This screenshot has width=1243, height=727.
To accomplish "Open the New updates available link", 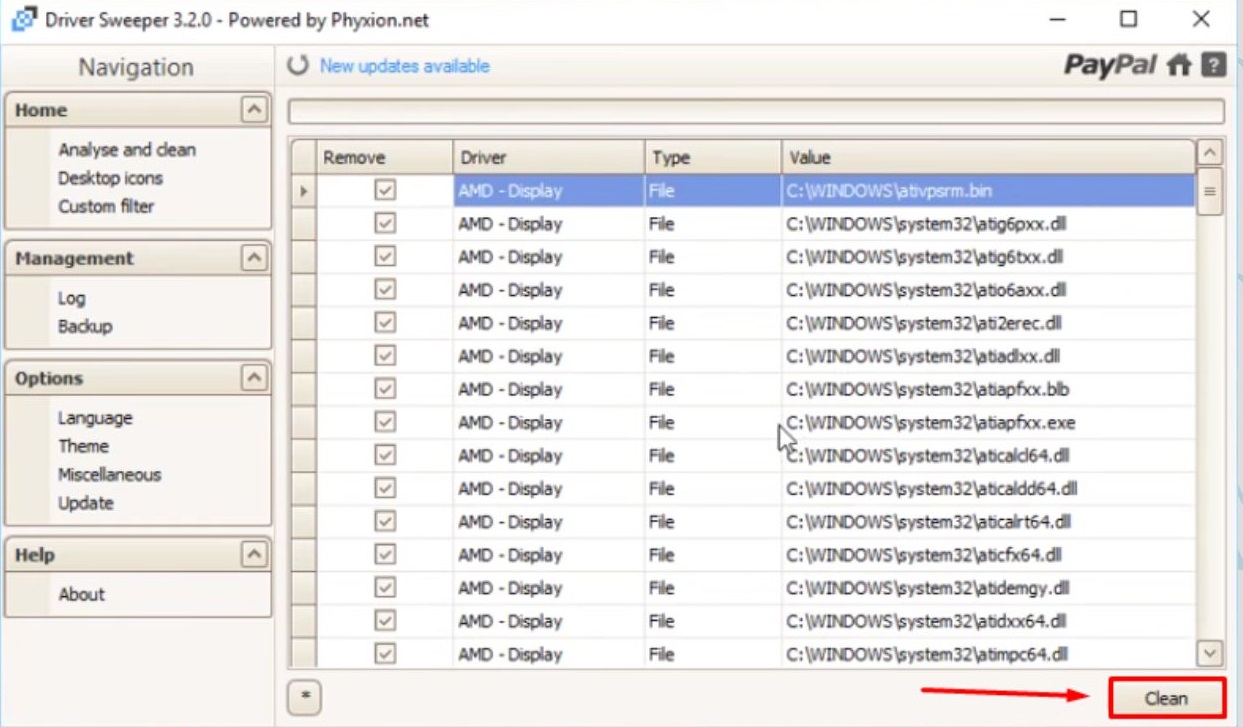I will pos(404,66).
